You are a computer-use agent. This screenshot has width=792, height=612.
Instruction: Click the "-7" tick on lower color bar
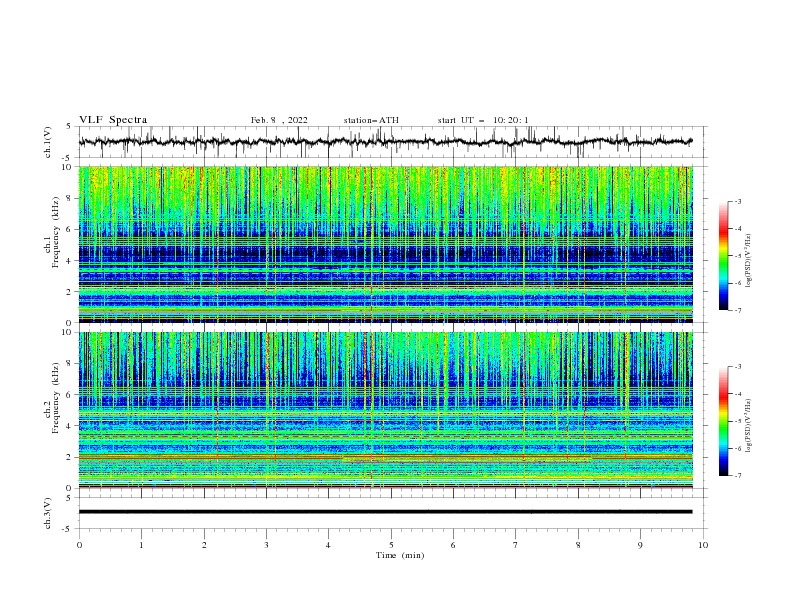point(737,475)
